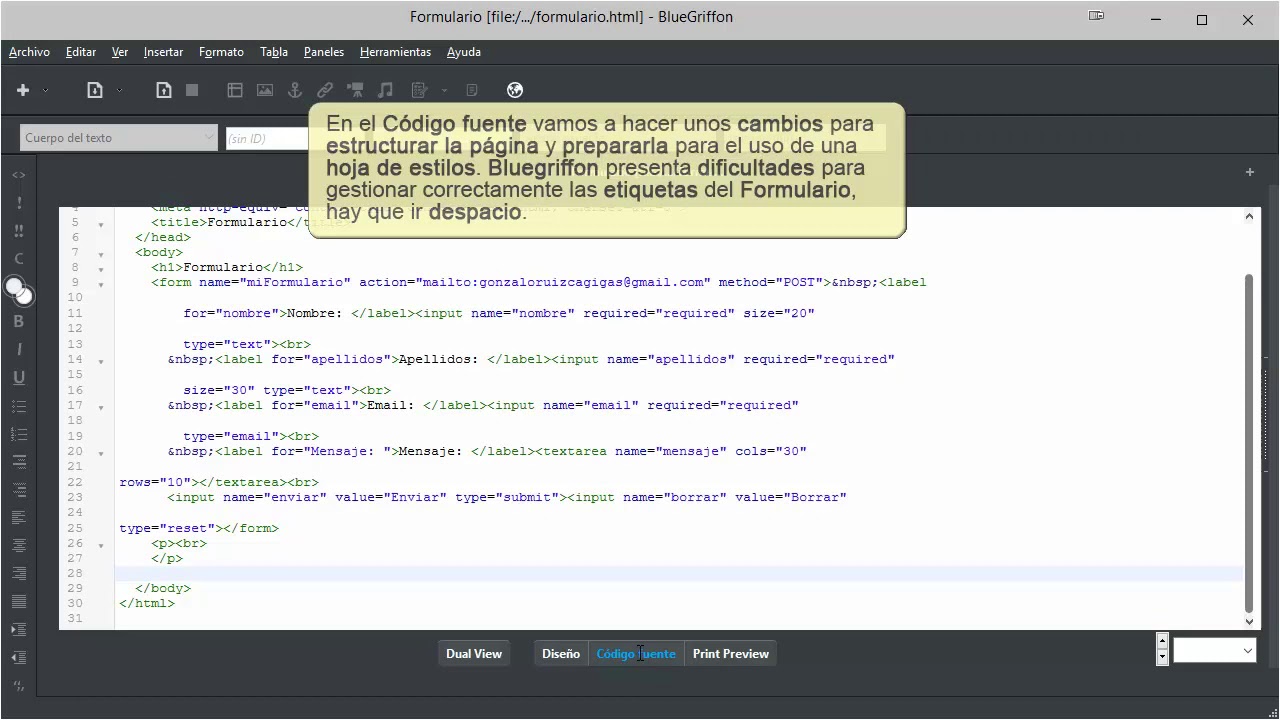Click the form insert icon

[x=419, y=90]
